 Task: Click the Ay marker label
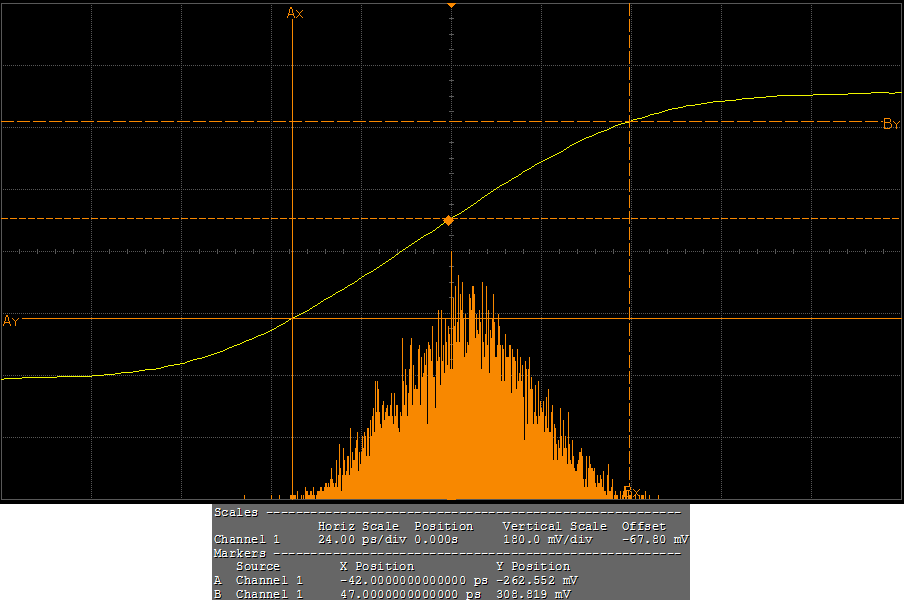12,321
